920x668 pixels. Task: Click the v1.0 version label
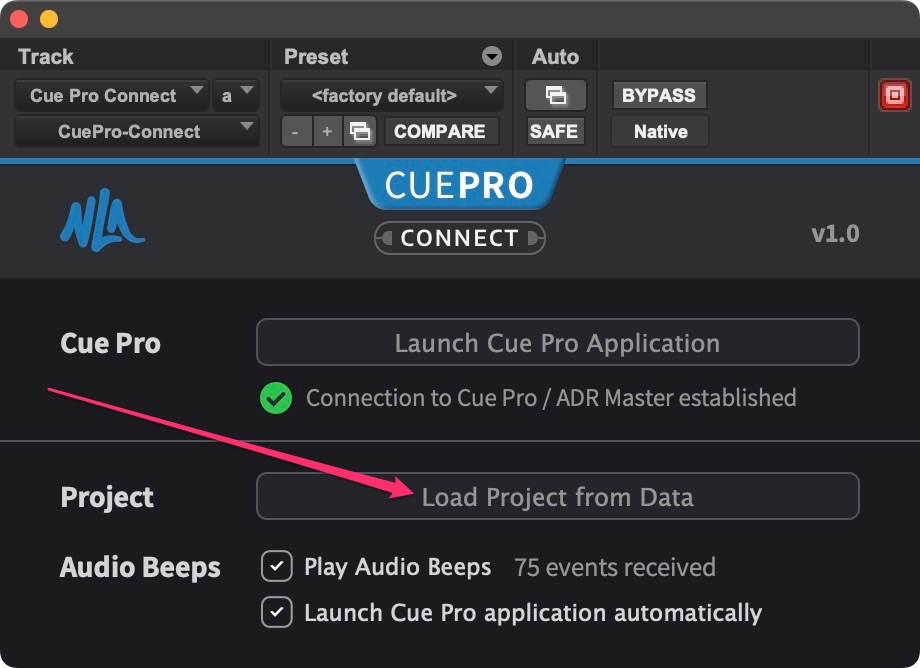(835, 234)
